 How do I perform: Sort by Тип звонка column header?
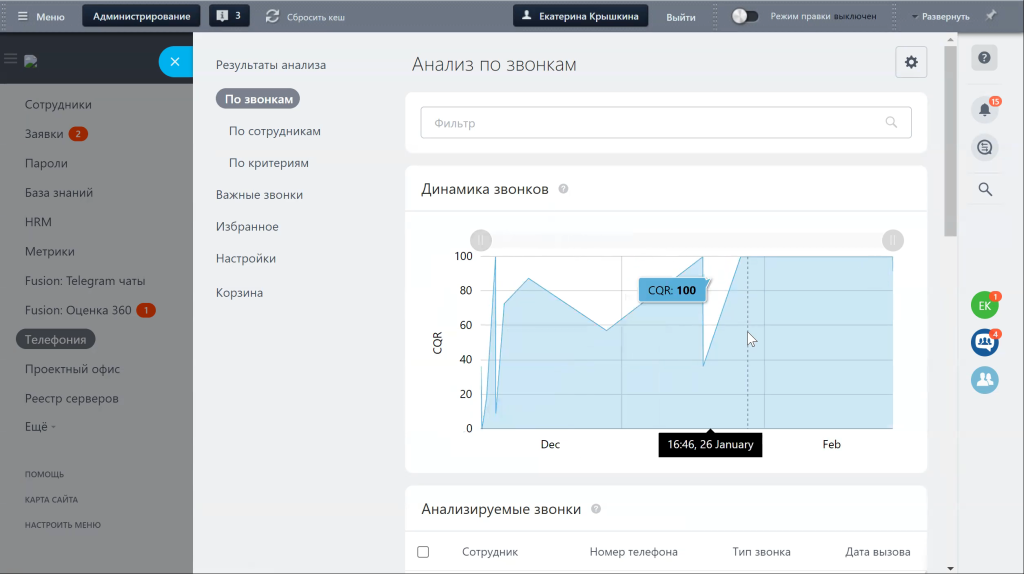tap(761, 552)
